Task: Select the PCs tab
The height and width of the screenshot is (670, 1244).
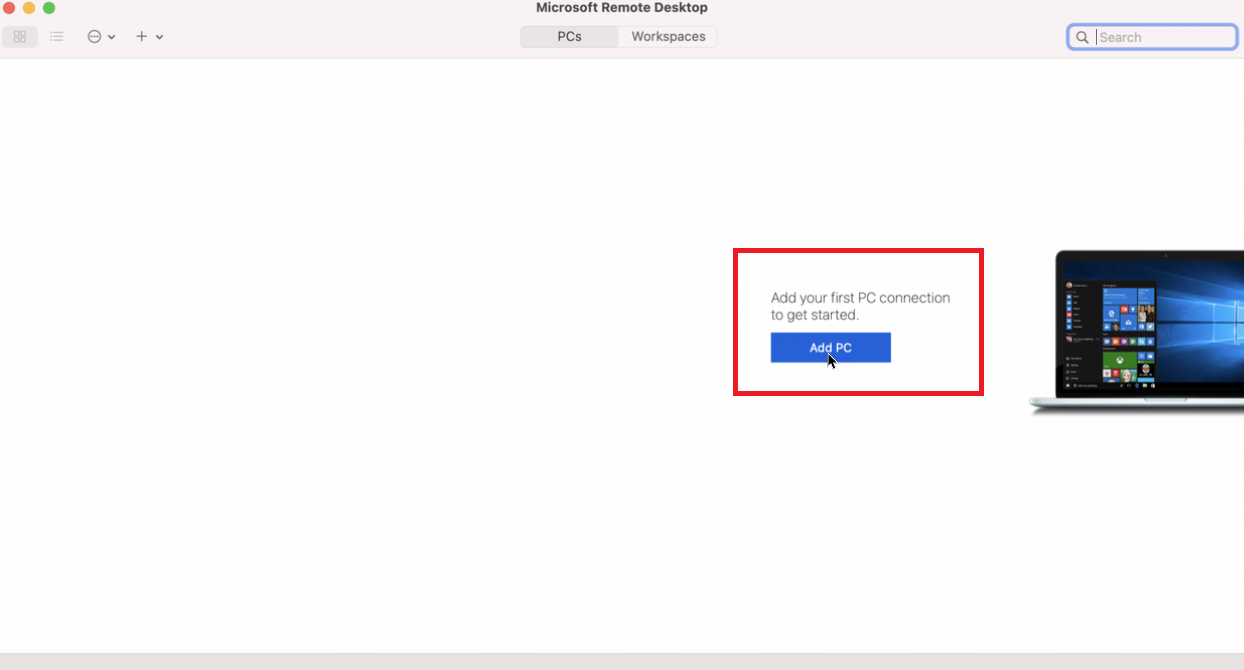Action: [x=570, y=37]
